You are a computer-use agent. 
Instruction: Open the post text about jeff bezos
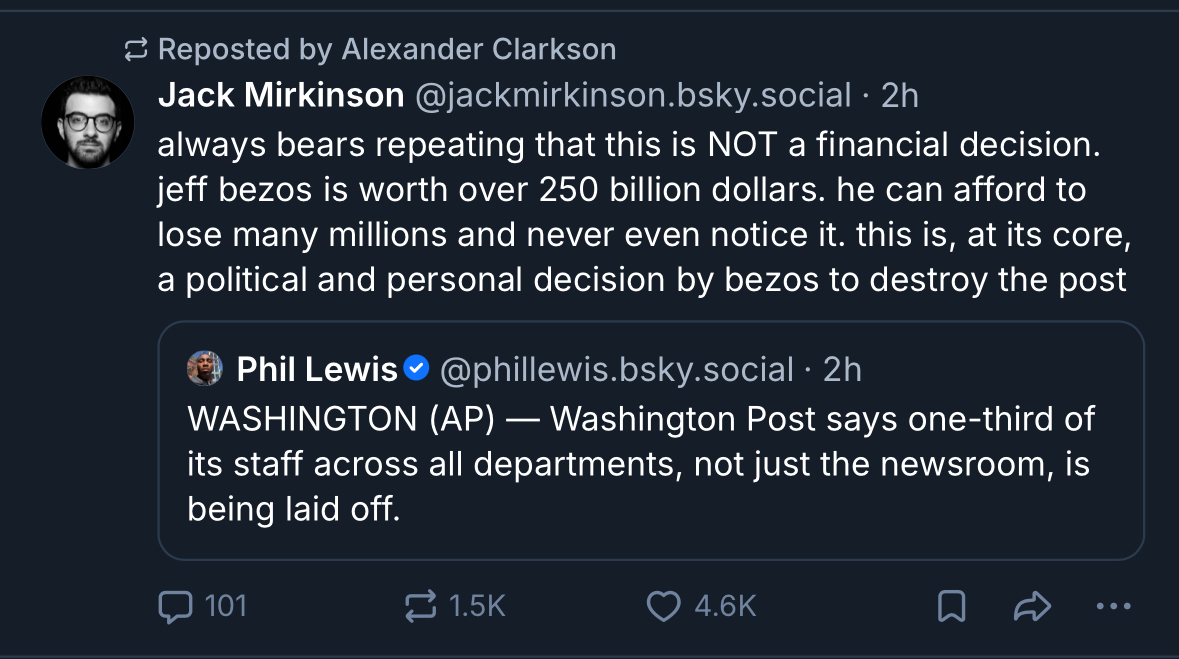[x=640, y=212]
